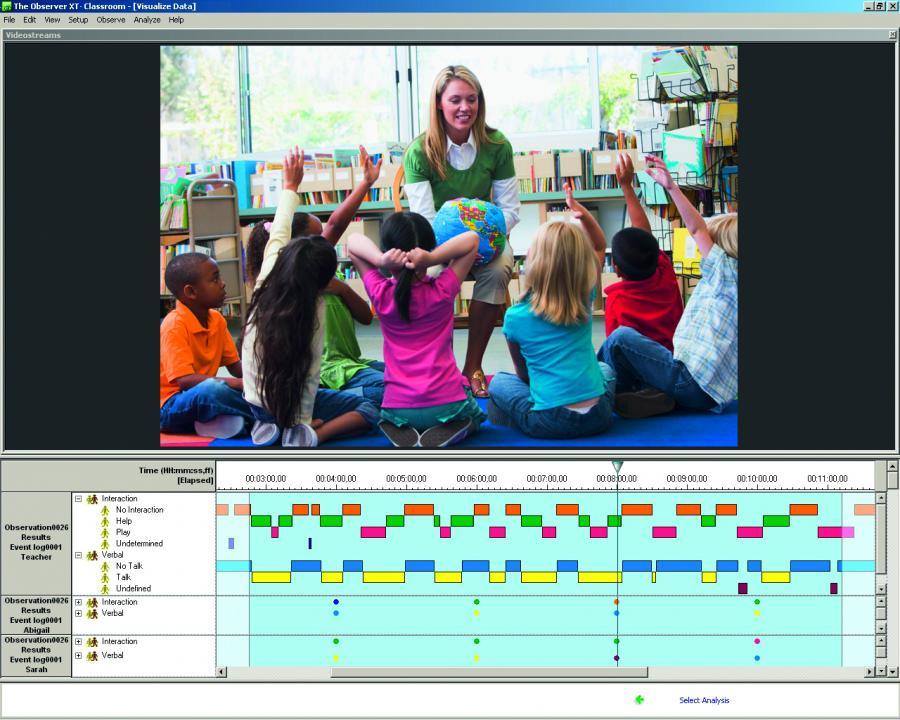Close the Videostreams panel

(x=892, y=35)
